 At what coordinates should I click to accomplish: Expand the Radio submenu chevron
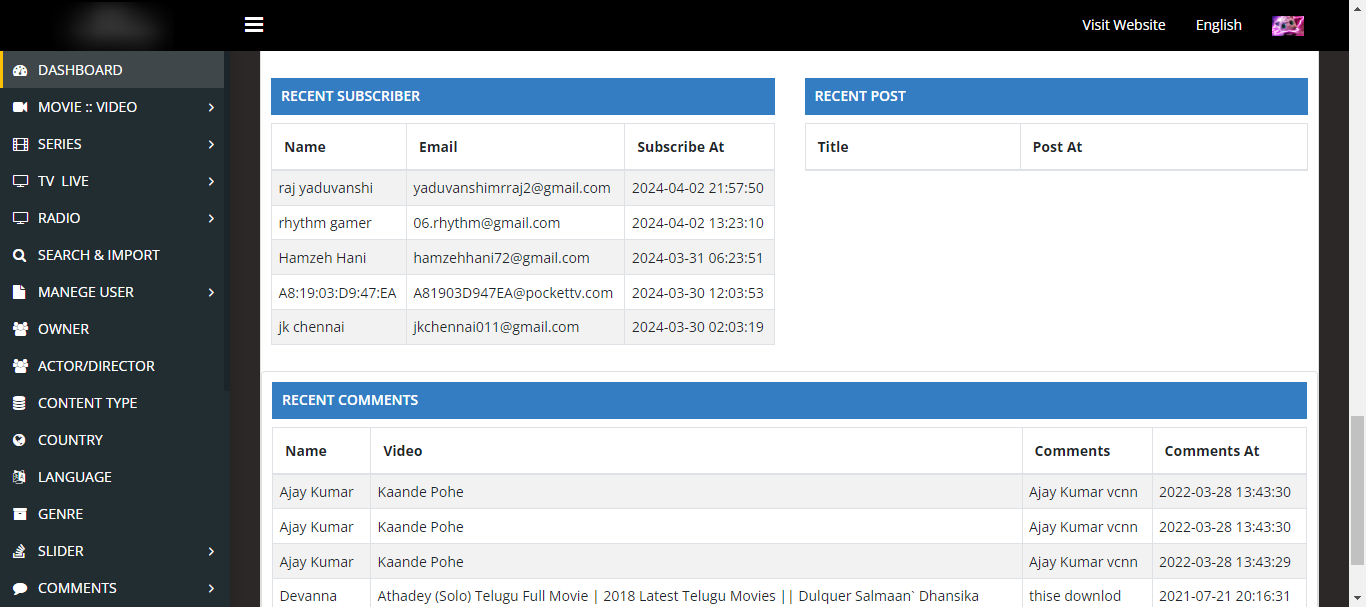coord(211,218)
